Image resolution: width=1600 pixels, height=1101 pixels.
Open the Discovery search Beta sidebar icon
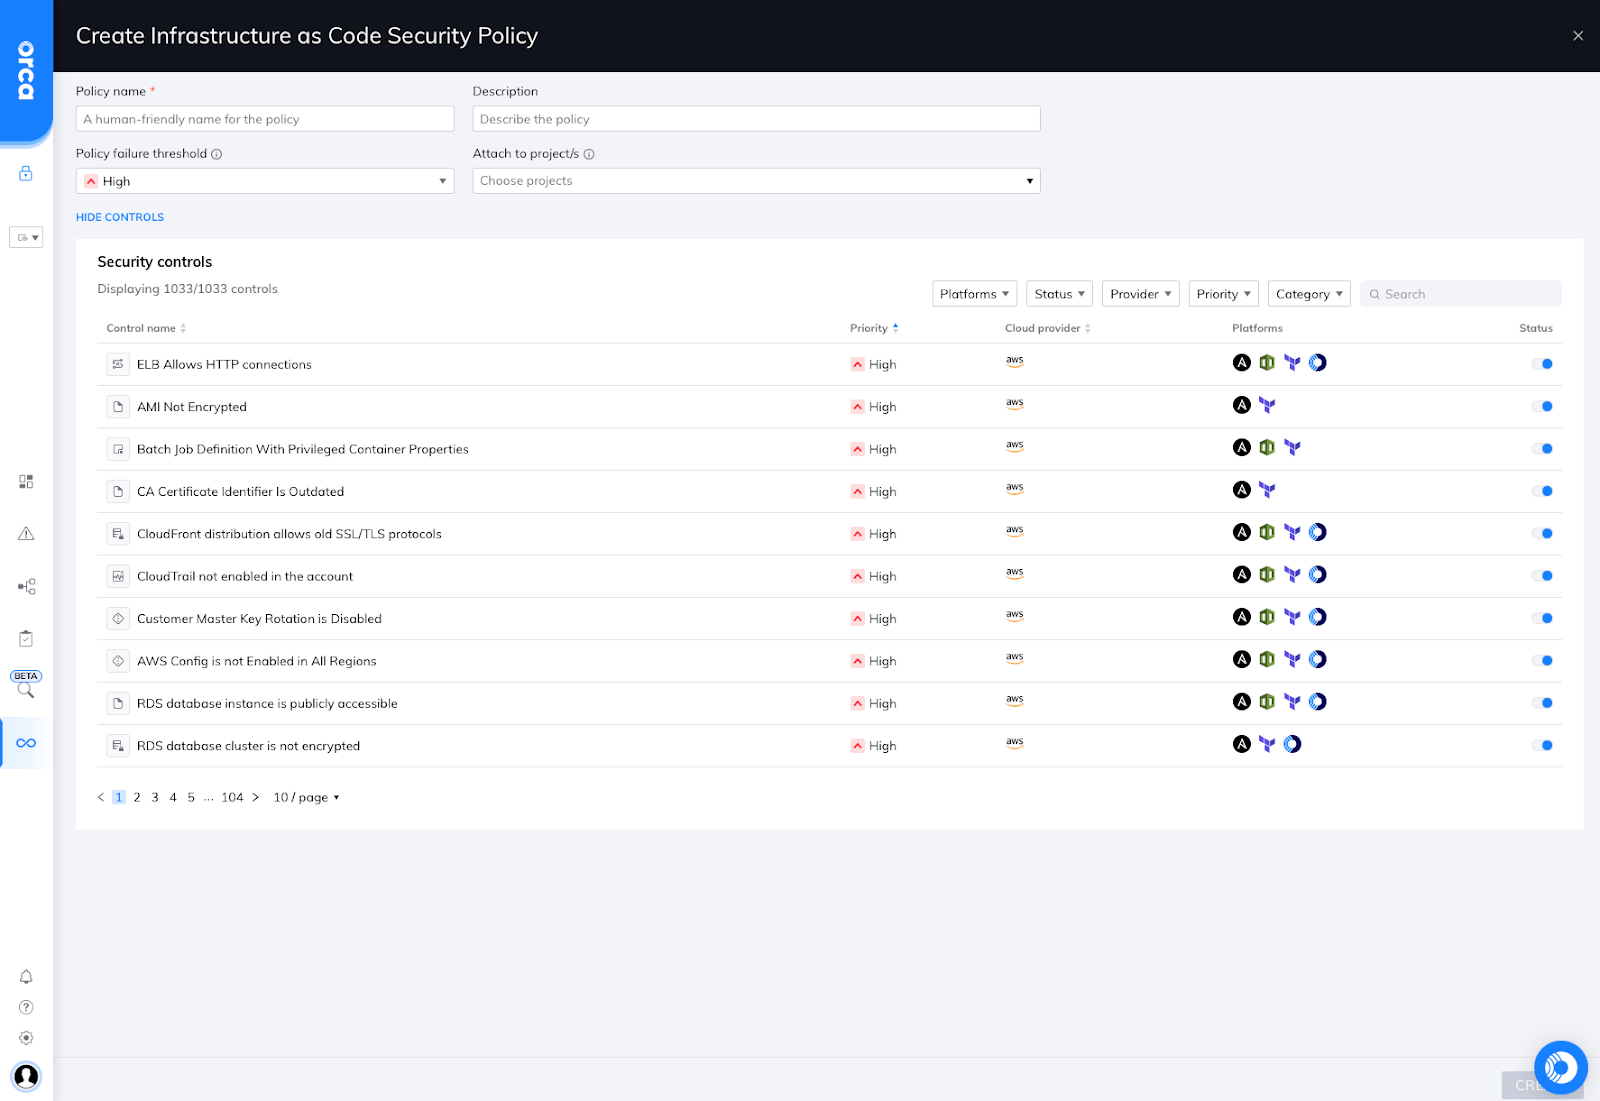[25, 688]
